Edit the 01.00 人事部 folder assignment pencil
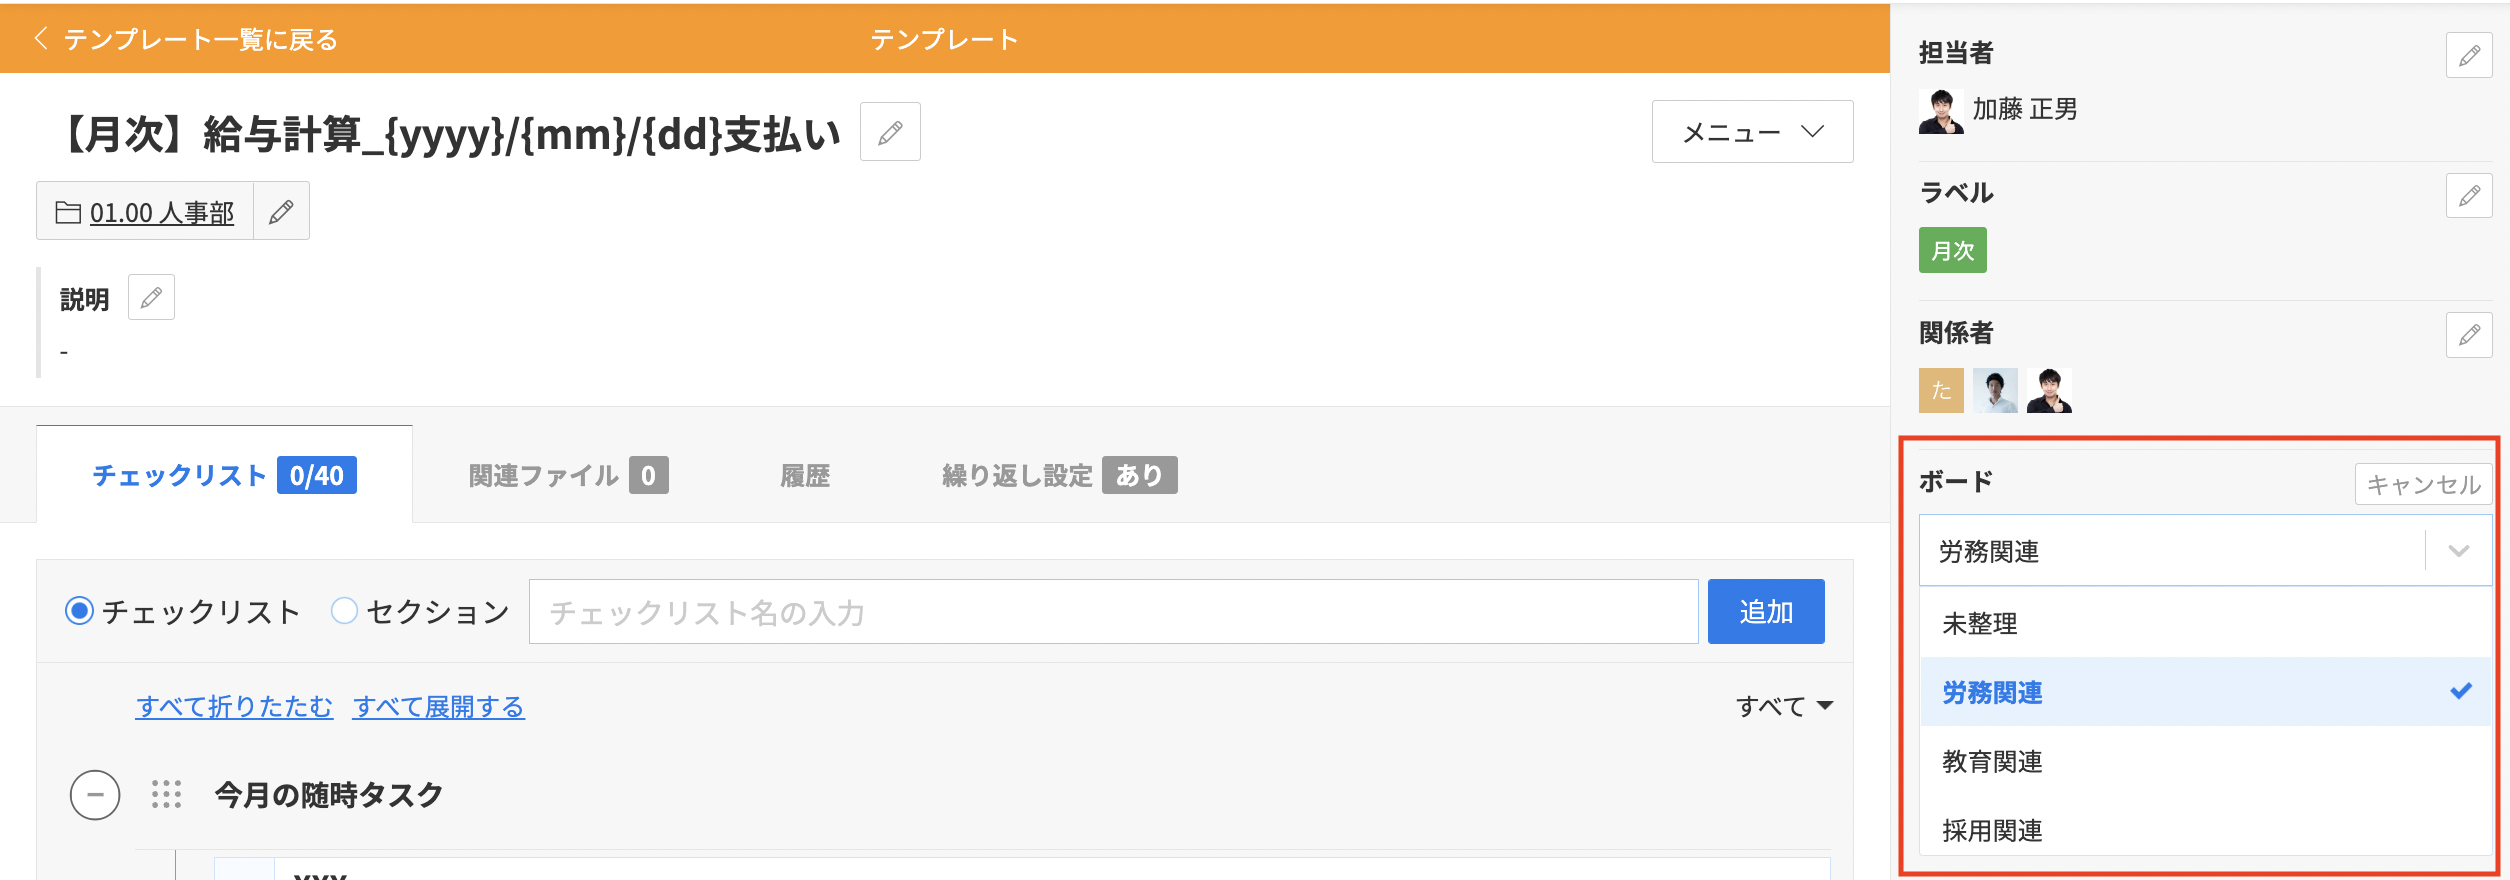Image resolution: width=2510 pixels, height=880 pixels. click(281, 211)
